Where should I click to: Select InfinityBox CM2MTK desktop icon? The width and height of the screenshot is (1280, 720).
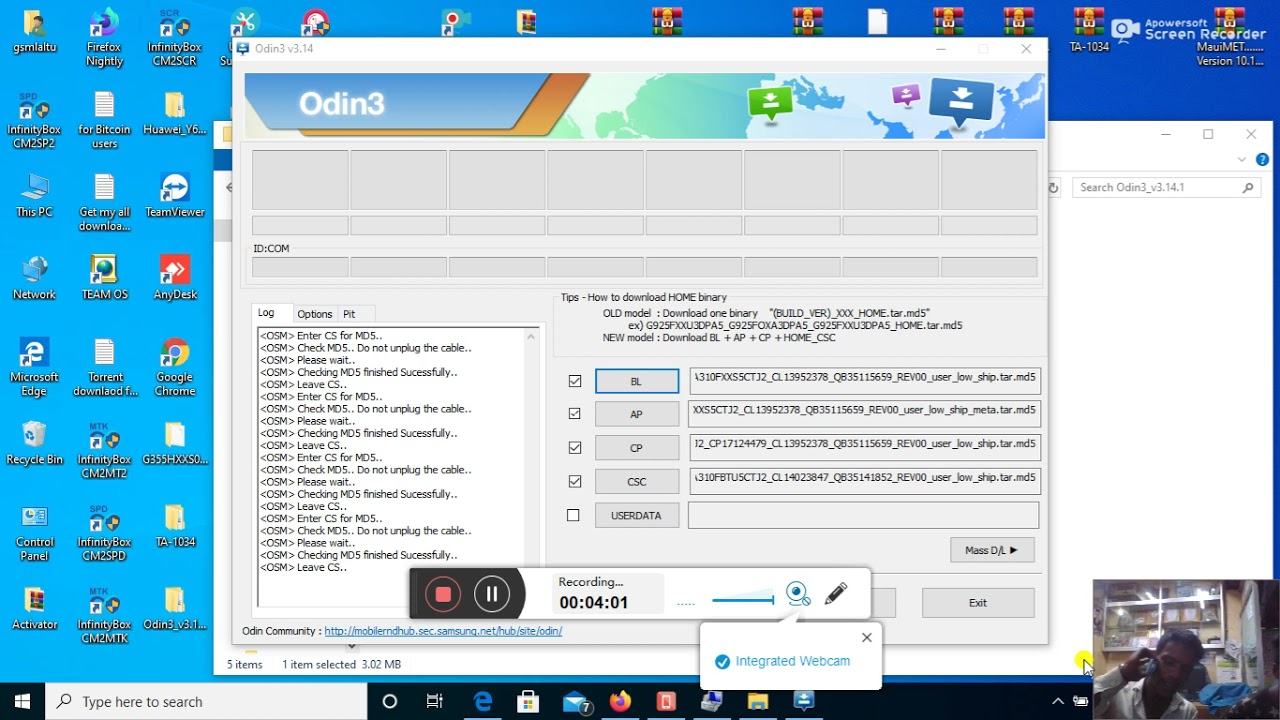point(104,616)
